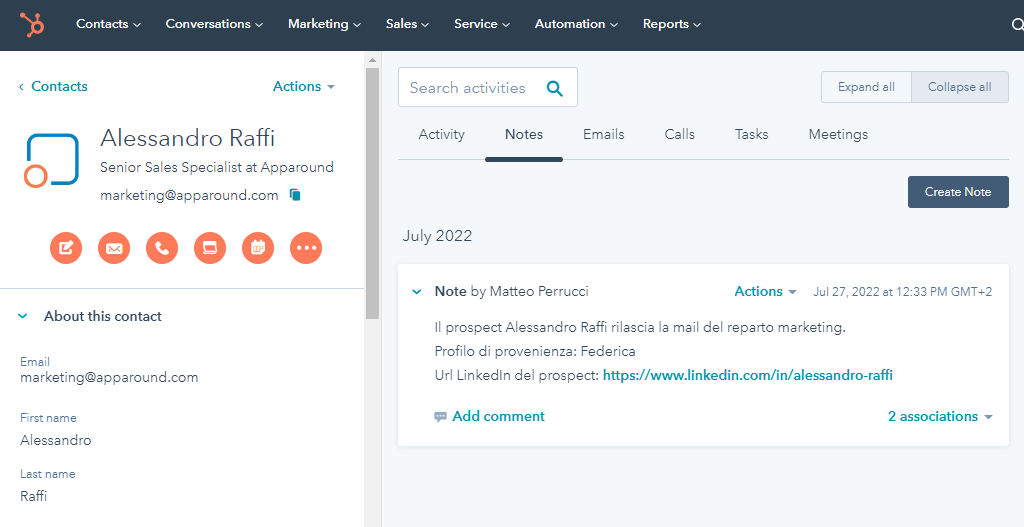Click the orange email envelope icon

coord(114,248)
